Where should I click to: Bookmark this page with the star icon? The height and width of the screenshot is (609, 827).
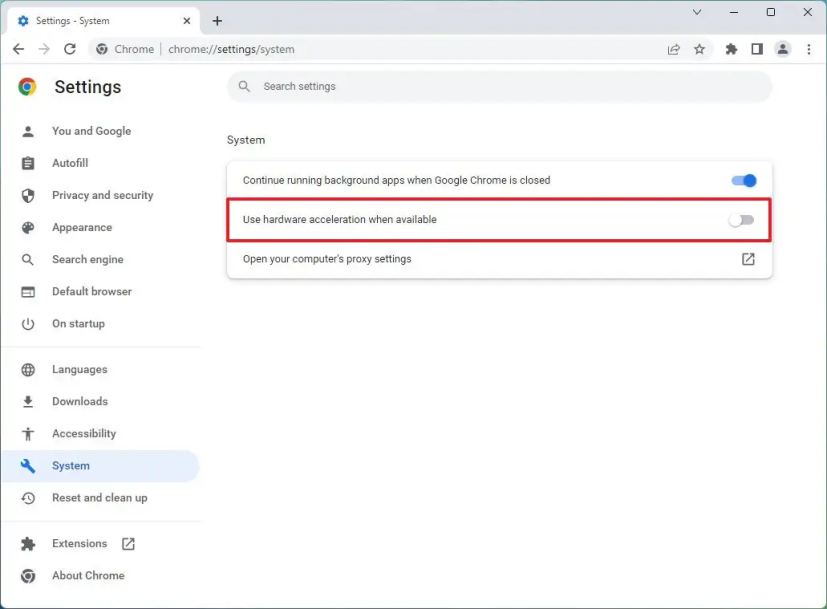tap(699, 50)
